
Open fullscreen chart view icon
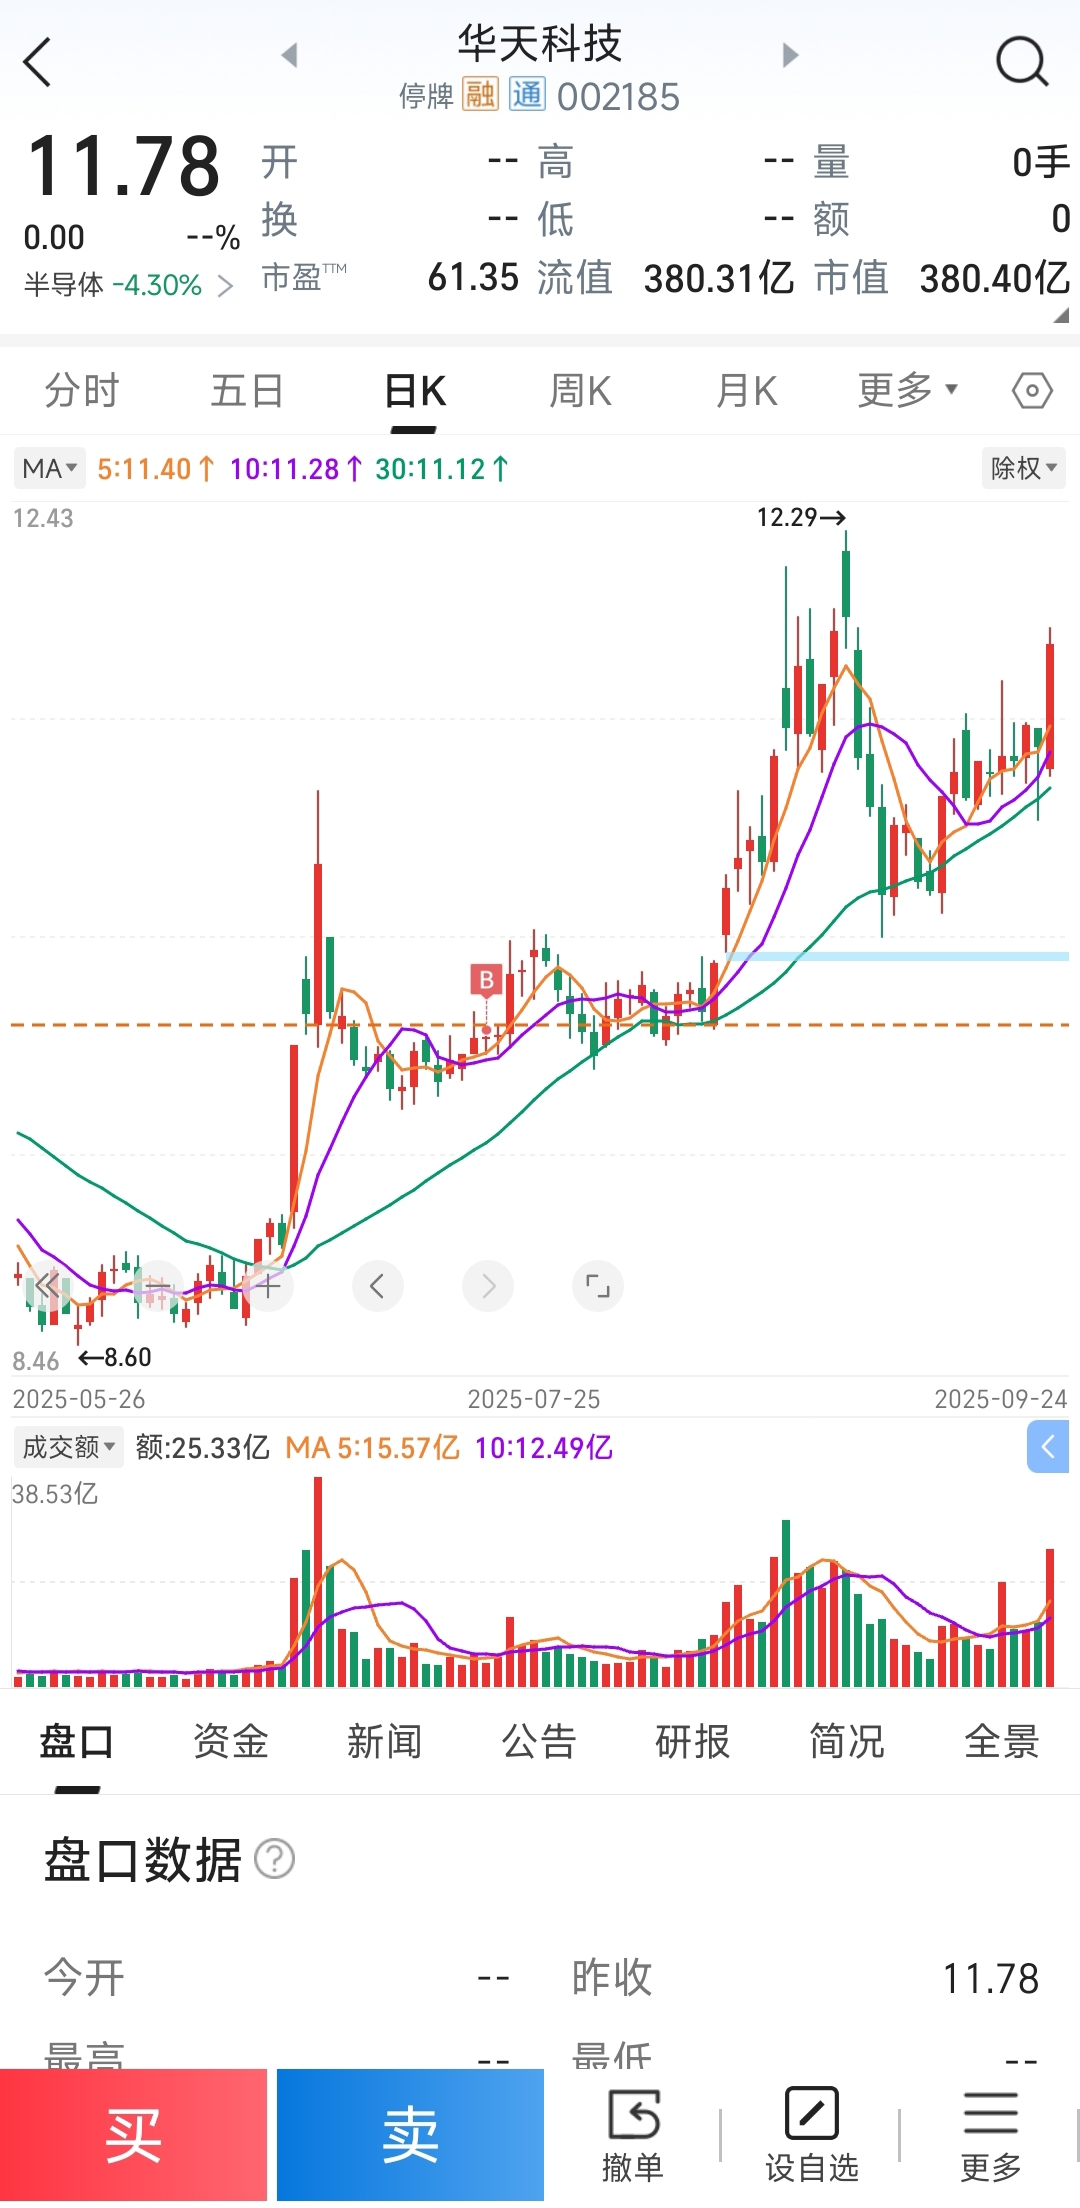coord(597,1286)
